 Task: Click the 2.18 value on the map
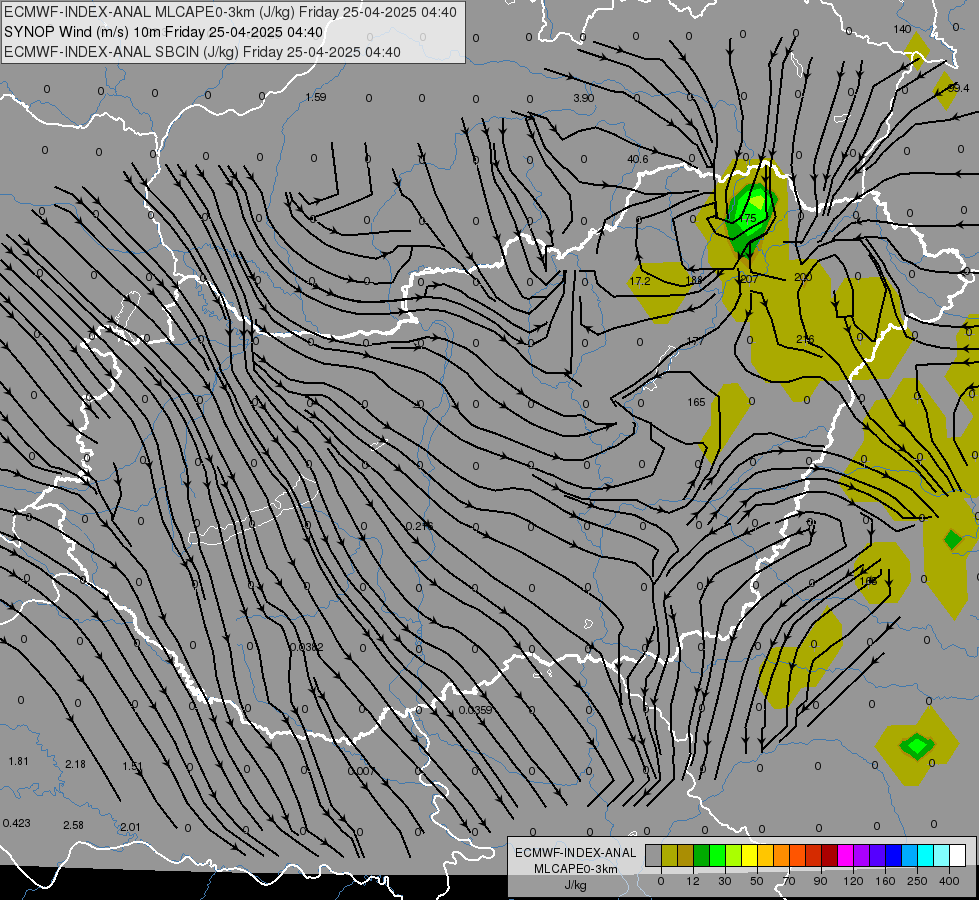click(x=75, y=764)
